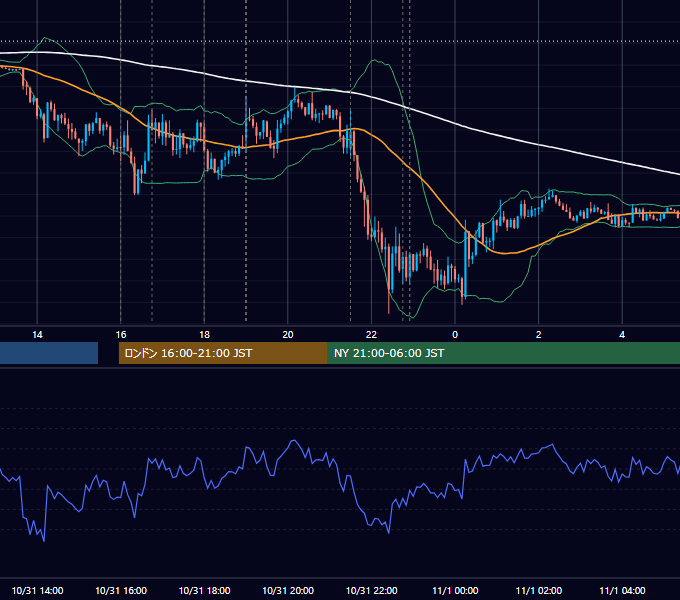Click the NY 21:00-06:00 JST session bar
The height and width of the screenshot is (600, 680).
(503, 353)
